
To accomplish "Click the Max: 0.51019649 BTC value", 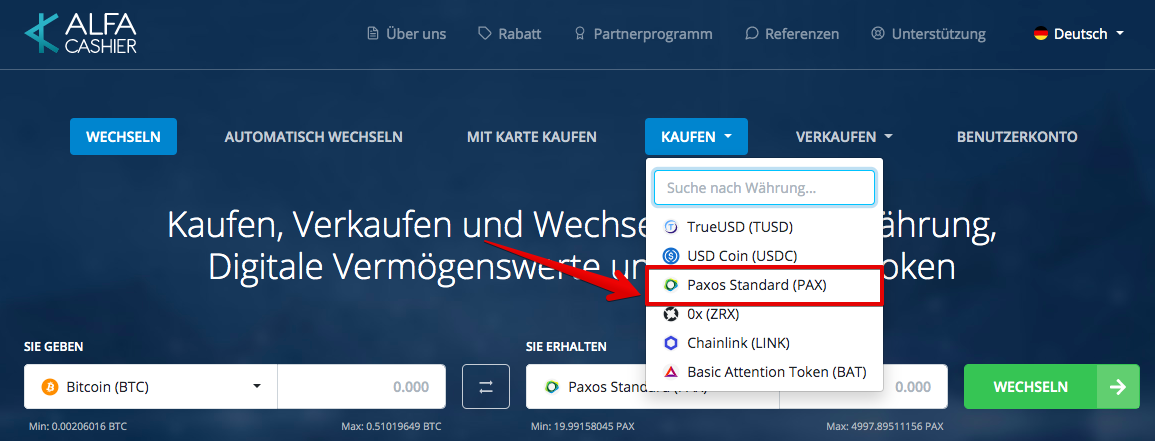I will tap(391, 426).
